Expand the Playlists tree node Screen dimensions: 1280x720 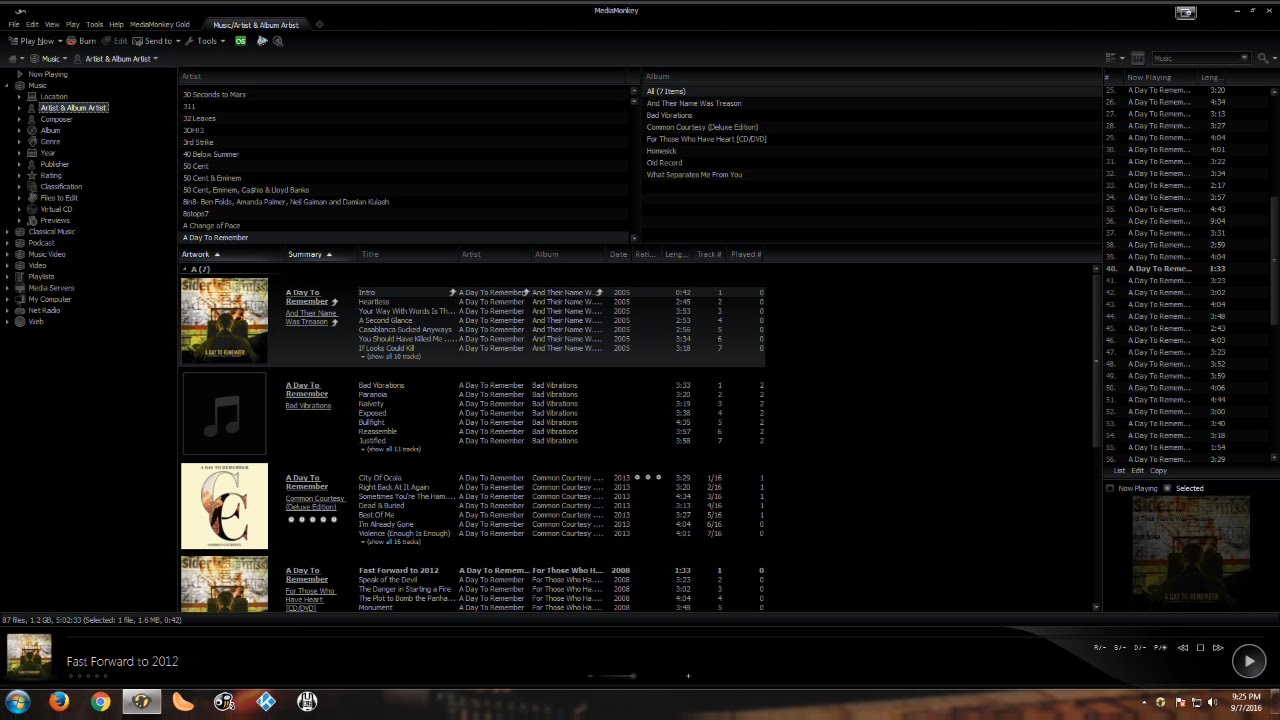coord(8,277)
